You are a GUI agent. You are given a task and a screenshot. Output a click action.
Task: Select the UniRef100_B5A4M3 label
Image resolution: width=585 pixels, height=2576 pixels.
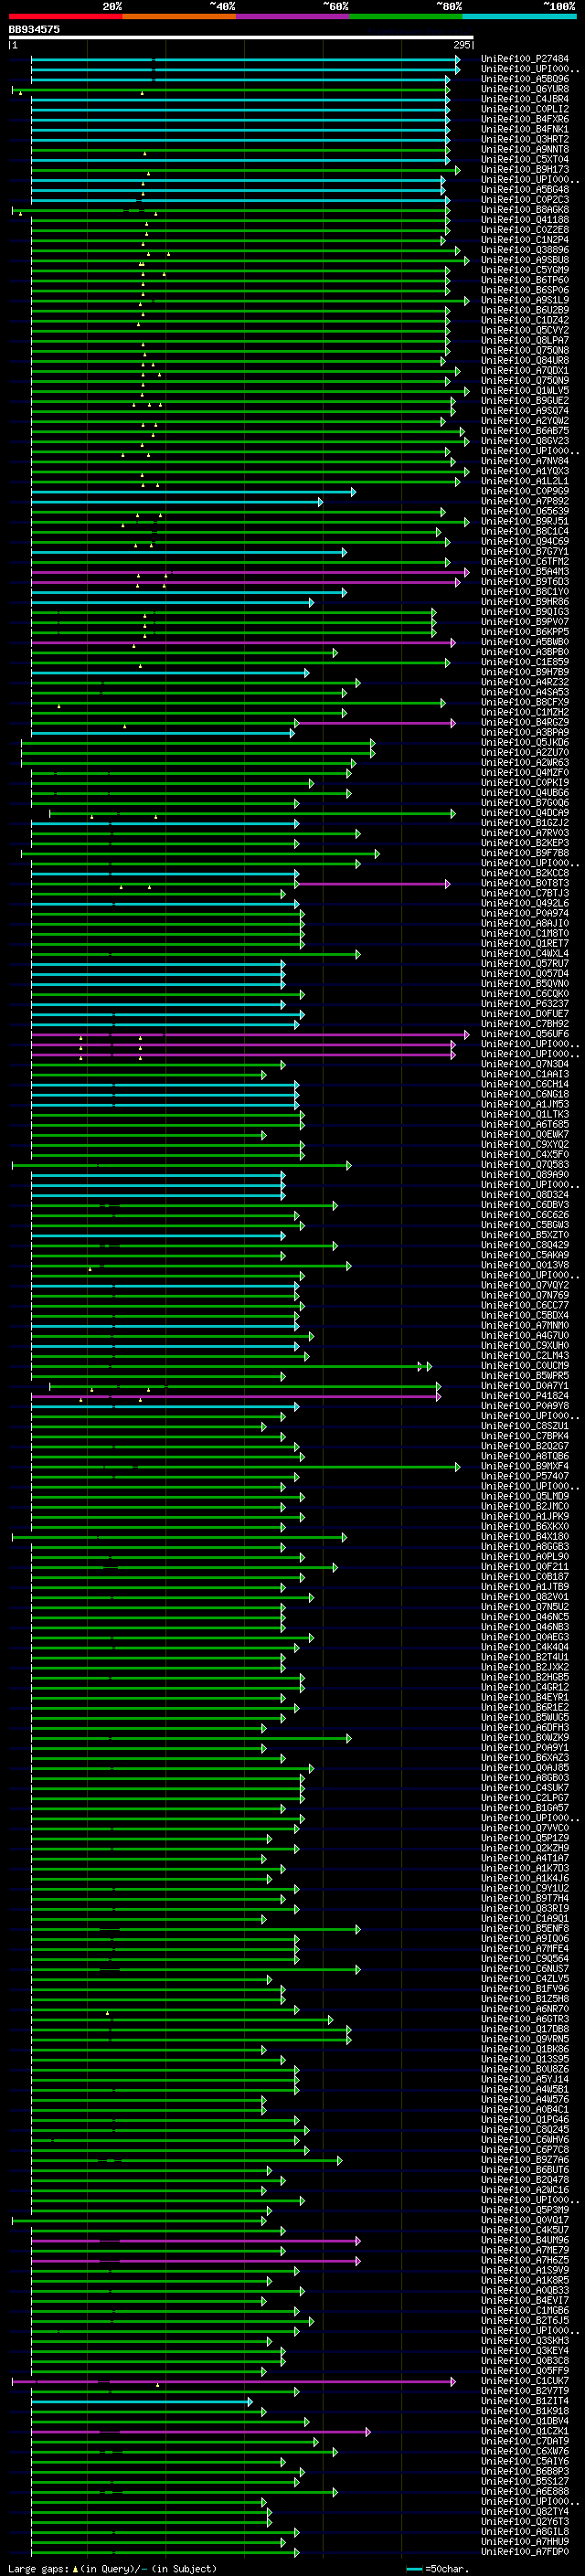525,572
